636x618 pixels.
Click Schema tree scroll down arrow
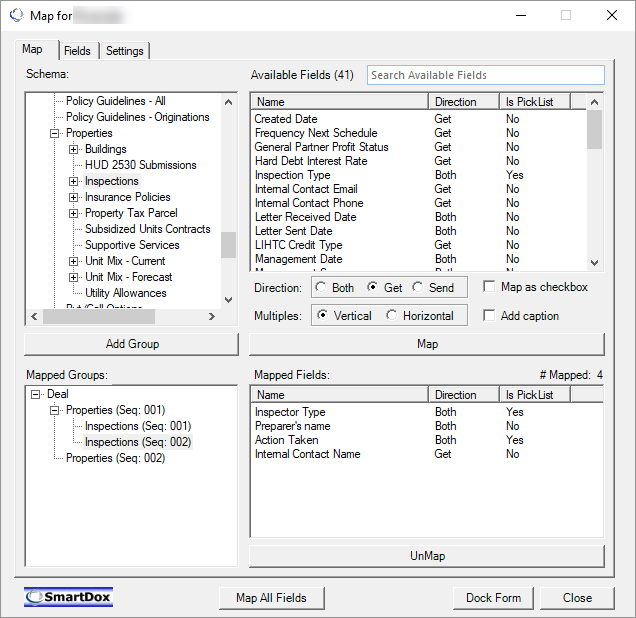(x=228, y=300)
